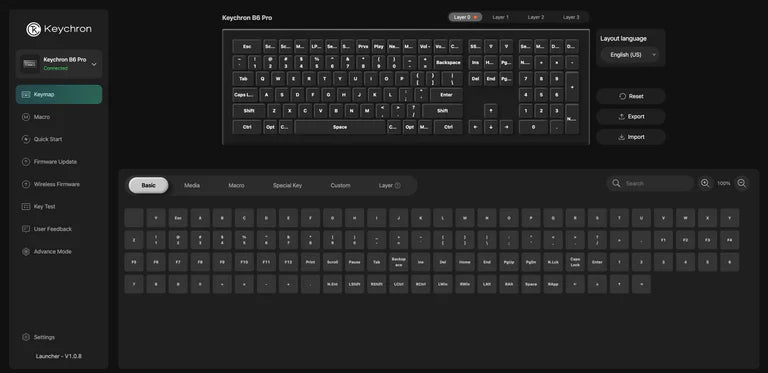The width and height of the screenshot is (768, 373).
Task: Choose the Esc keycode in the Basic list
Action: click(178, 218)
